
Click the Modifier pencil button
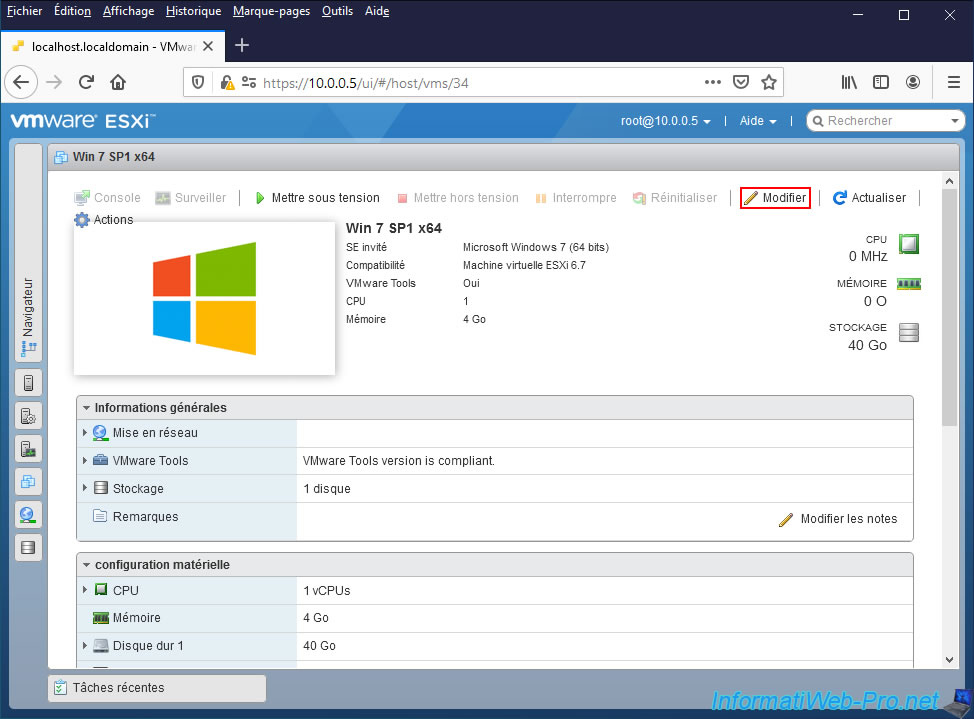coord(775,198)
